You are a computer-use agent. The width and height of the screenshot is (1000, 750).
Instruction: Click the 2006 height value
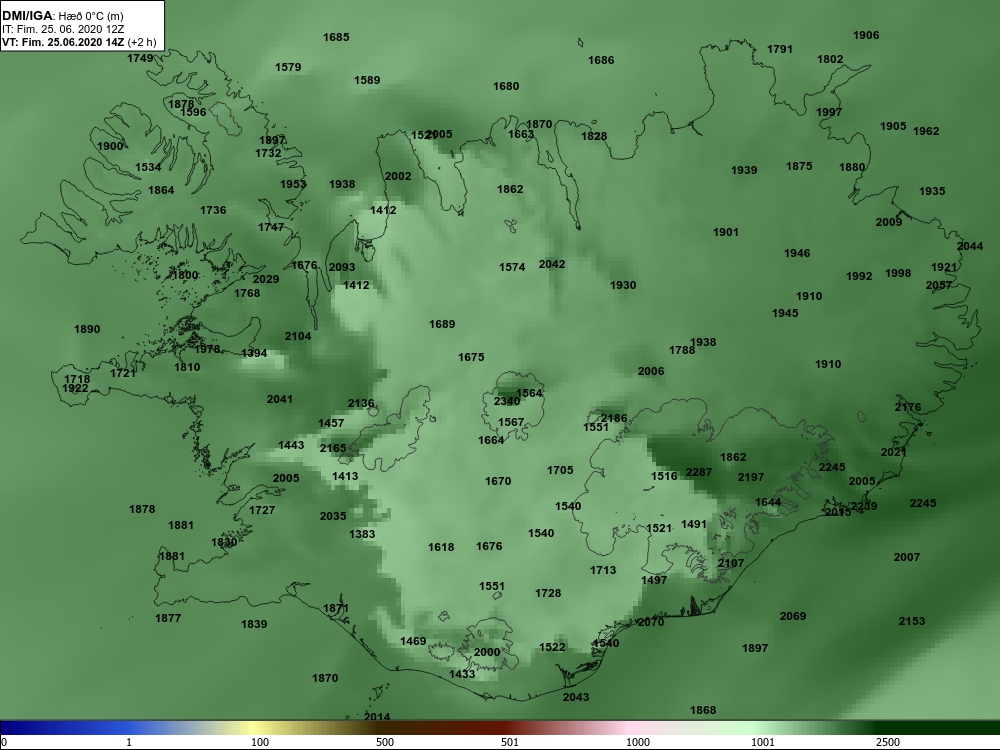651,371
